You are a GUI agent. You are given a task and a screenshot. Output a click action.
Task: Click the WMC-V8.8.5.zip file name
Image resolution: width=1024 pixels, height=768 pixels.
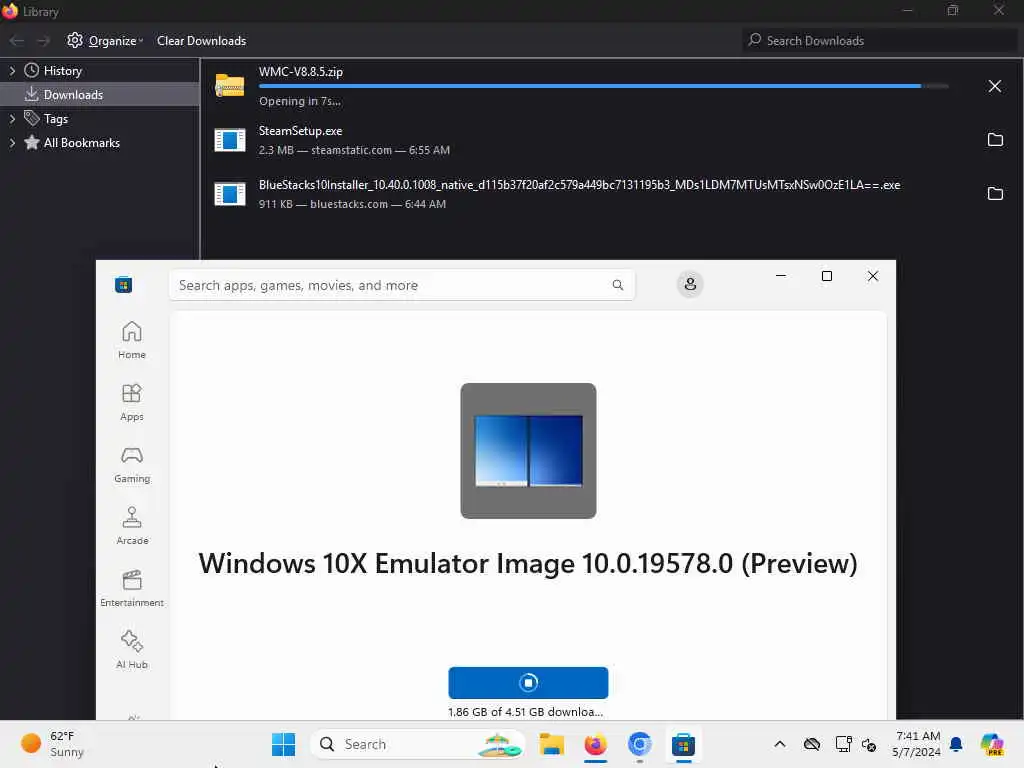point(300,72)
